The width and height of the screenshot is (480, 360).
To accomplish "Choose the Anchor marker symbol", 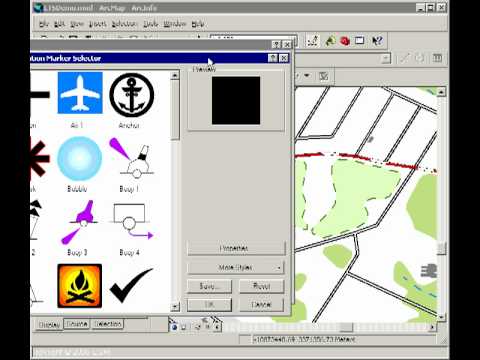I will click(x=132, y=95).
